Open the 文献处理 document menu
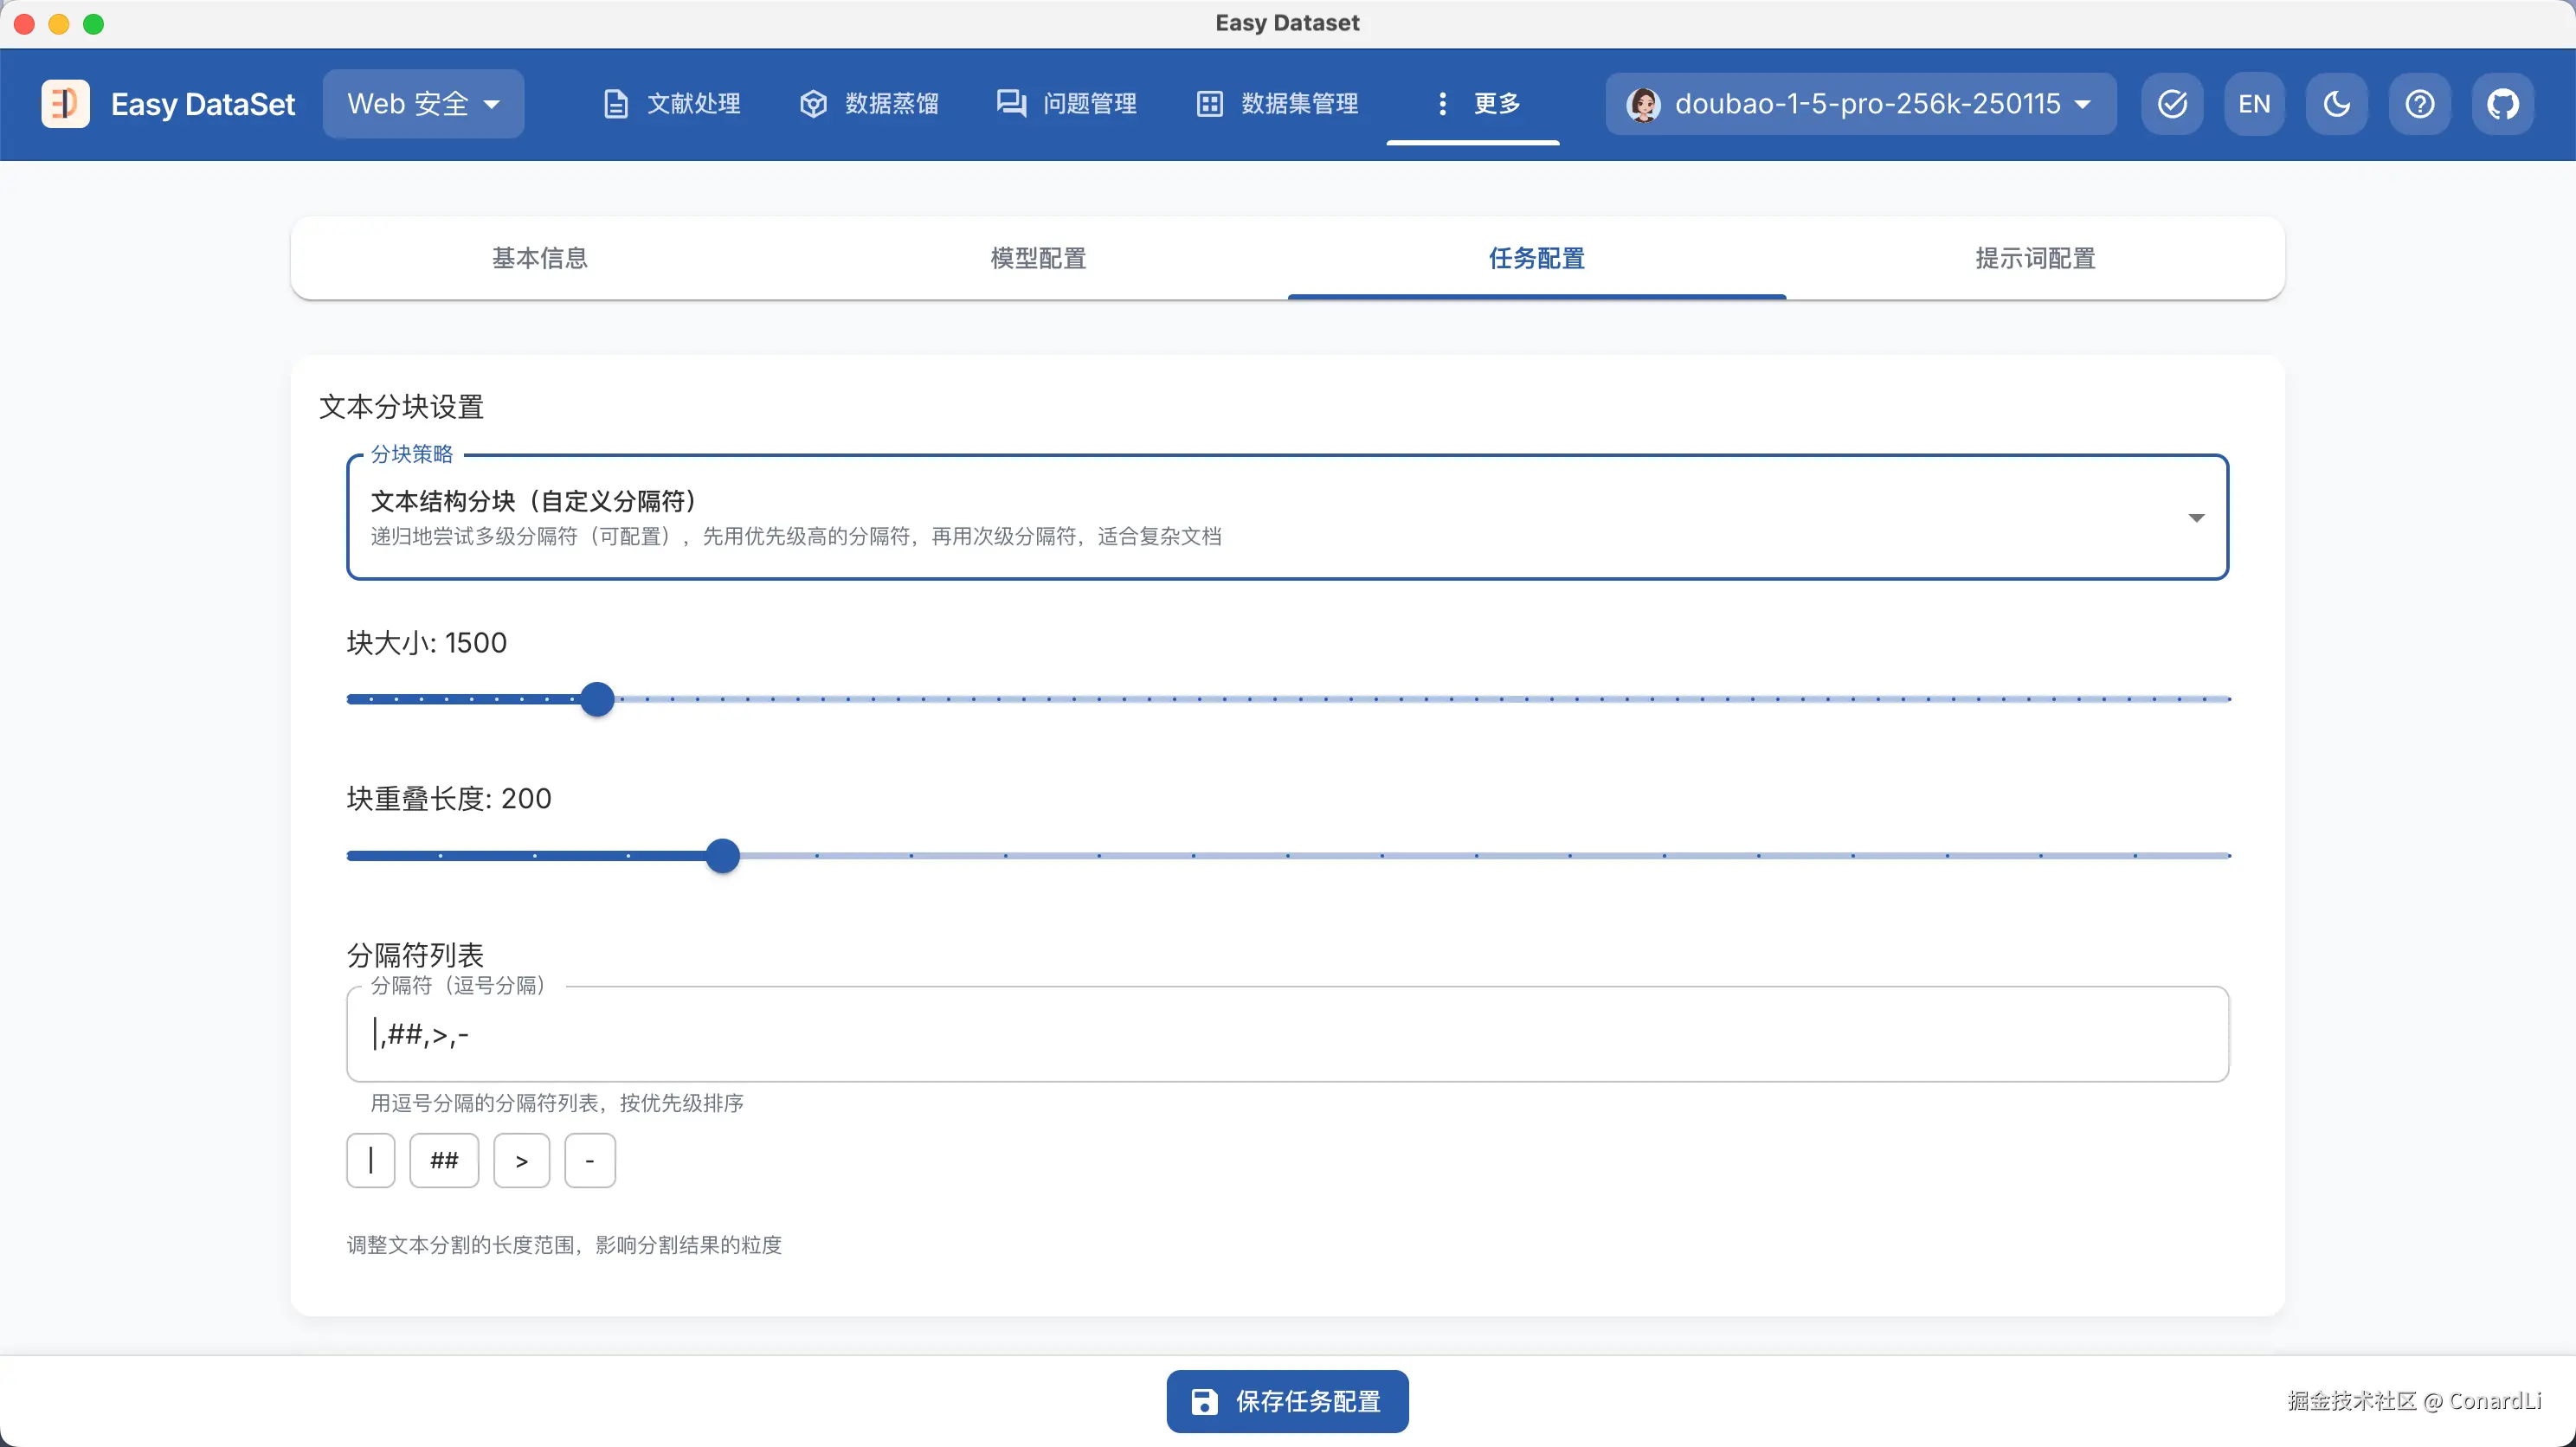This screenshot has width=2576, height=1447. pyautogui.click(x=672, y=104)
